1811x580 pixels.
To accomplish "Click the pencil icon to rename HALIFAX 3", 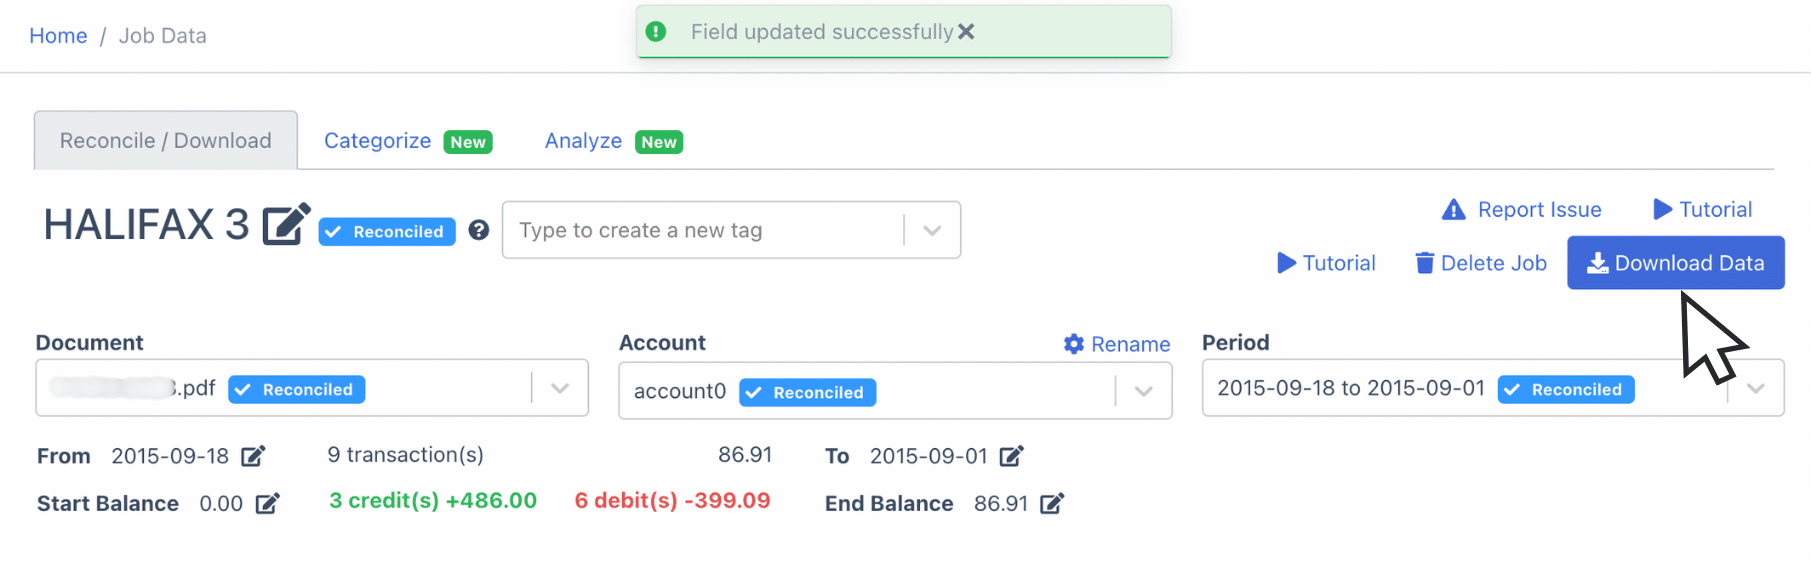I will point(286,225).
